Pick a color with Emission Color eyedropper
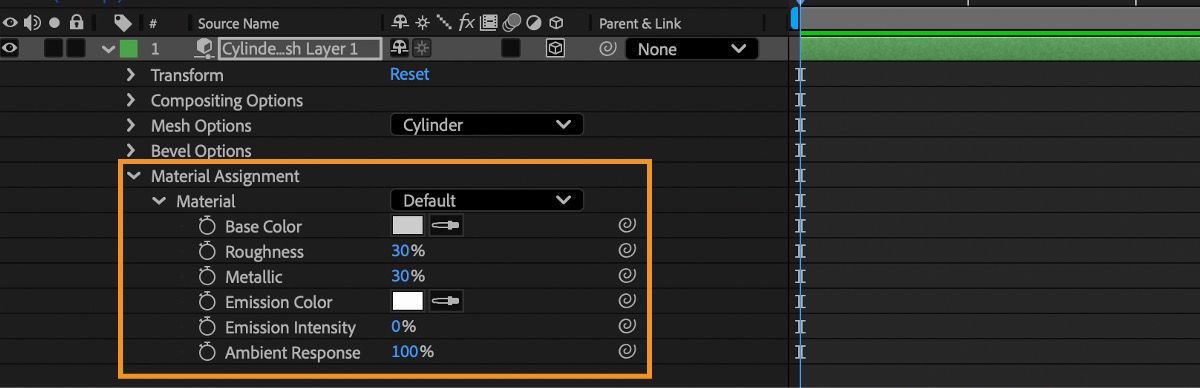The height and width of the screenshot is (388, 1200). tap(446, 301)
